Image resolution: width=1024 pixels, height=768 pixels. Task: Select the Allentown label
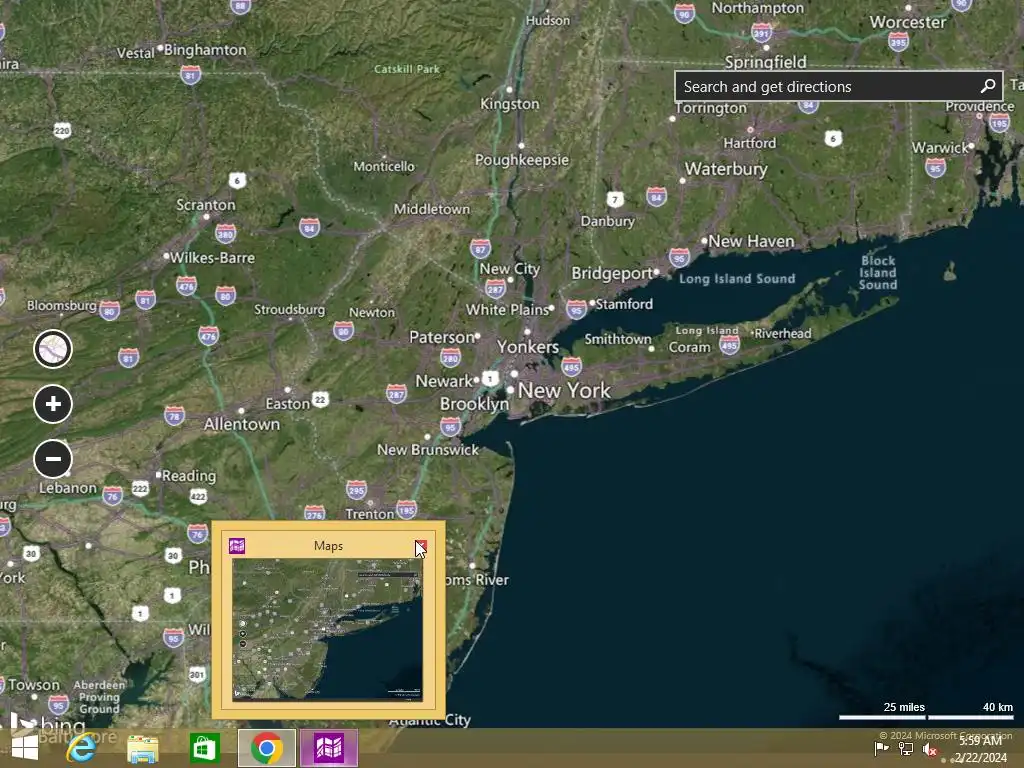point(242,424)
